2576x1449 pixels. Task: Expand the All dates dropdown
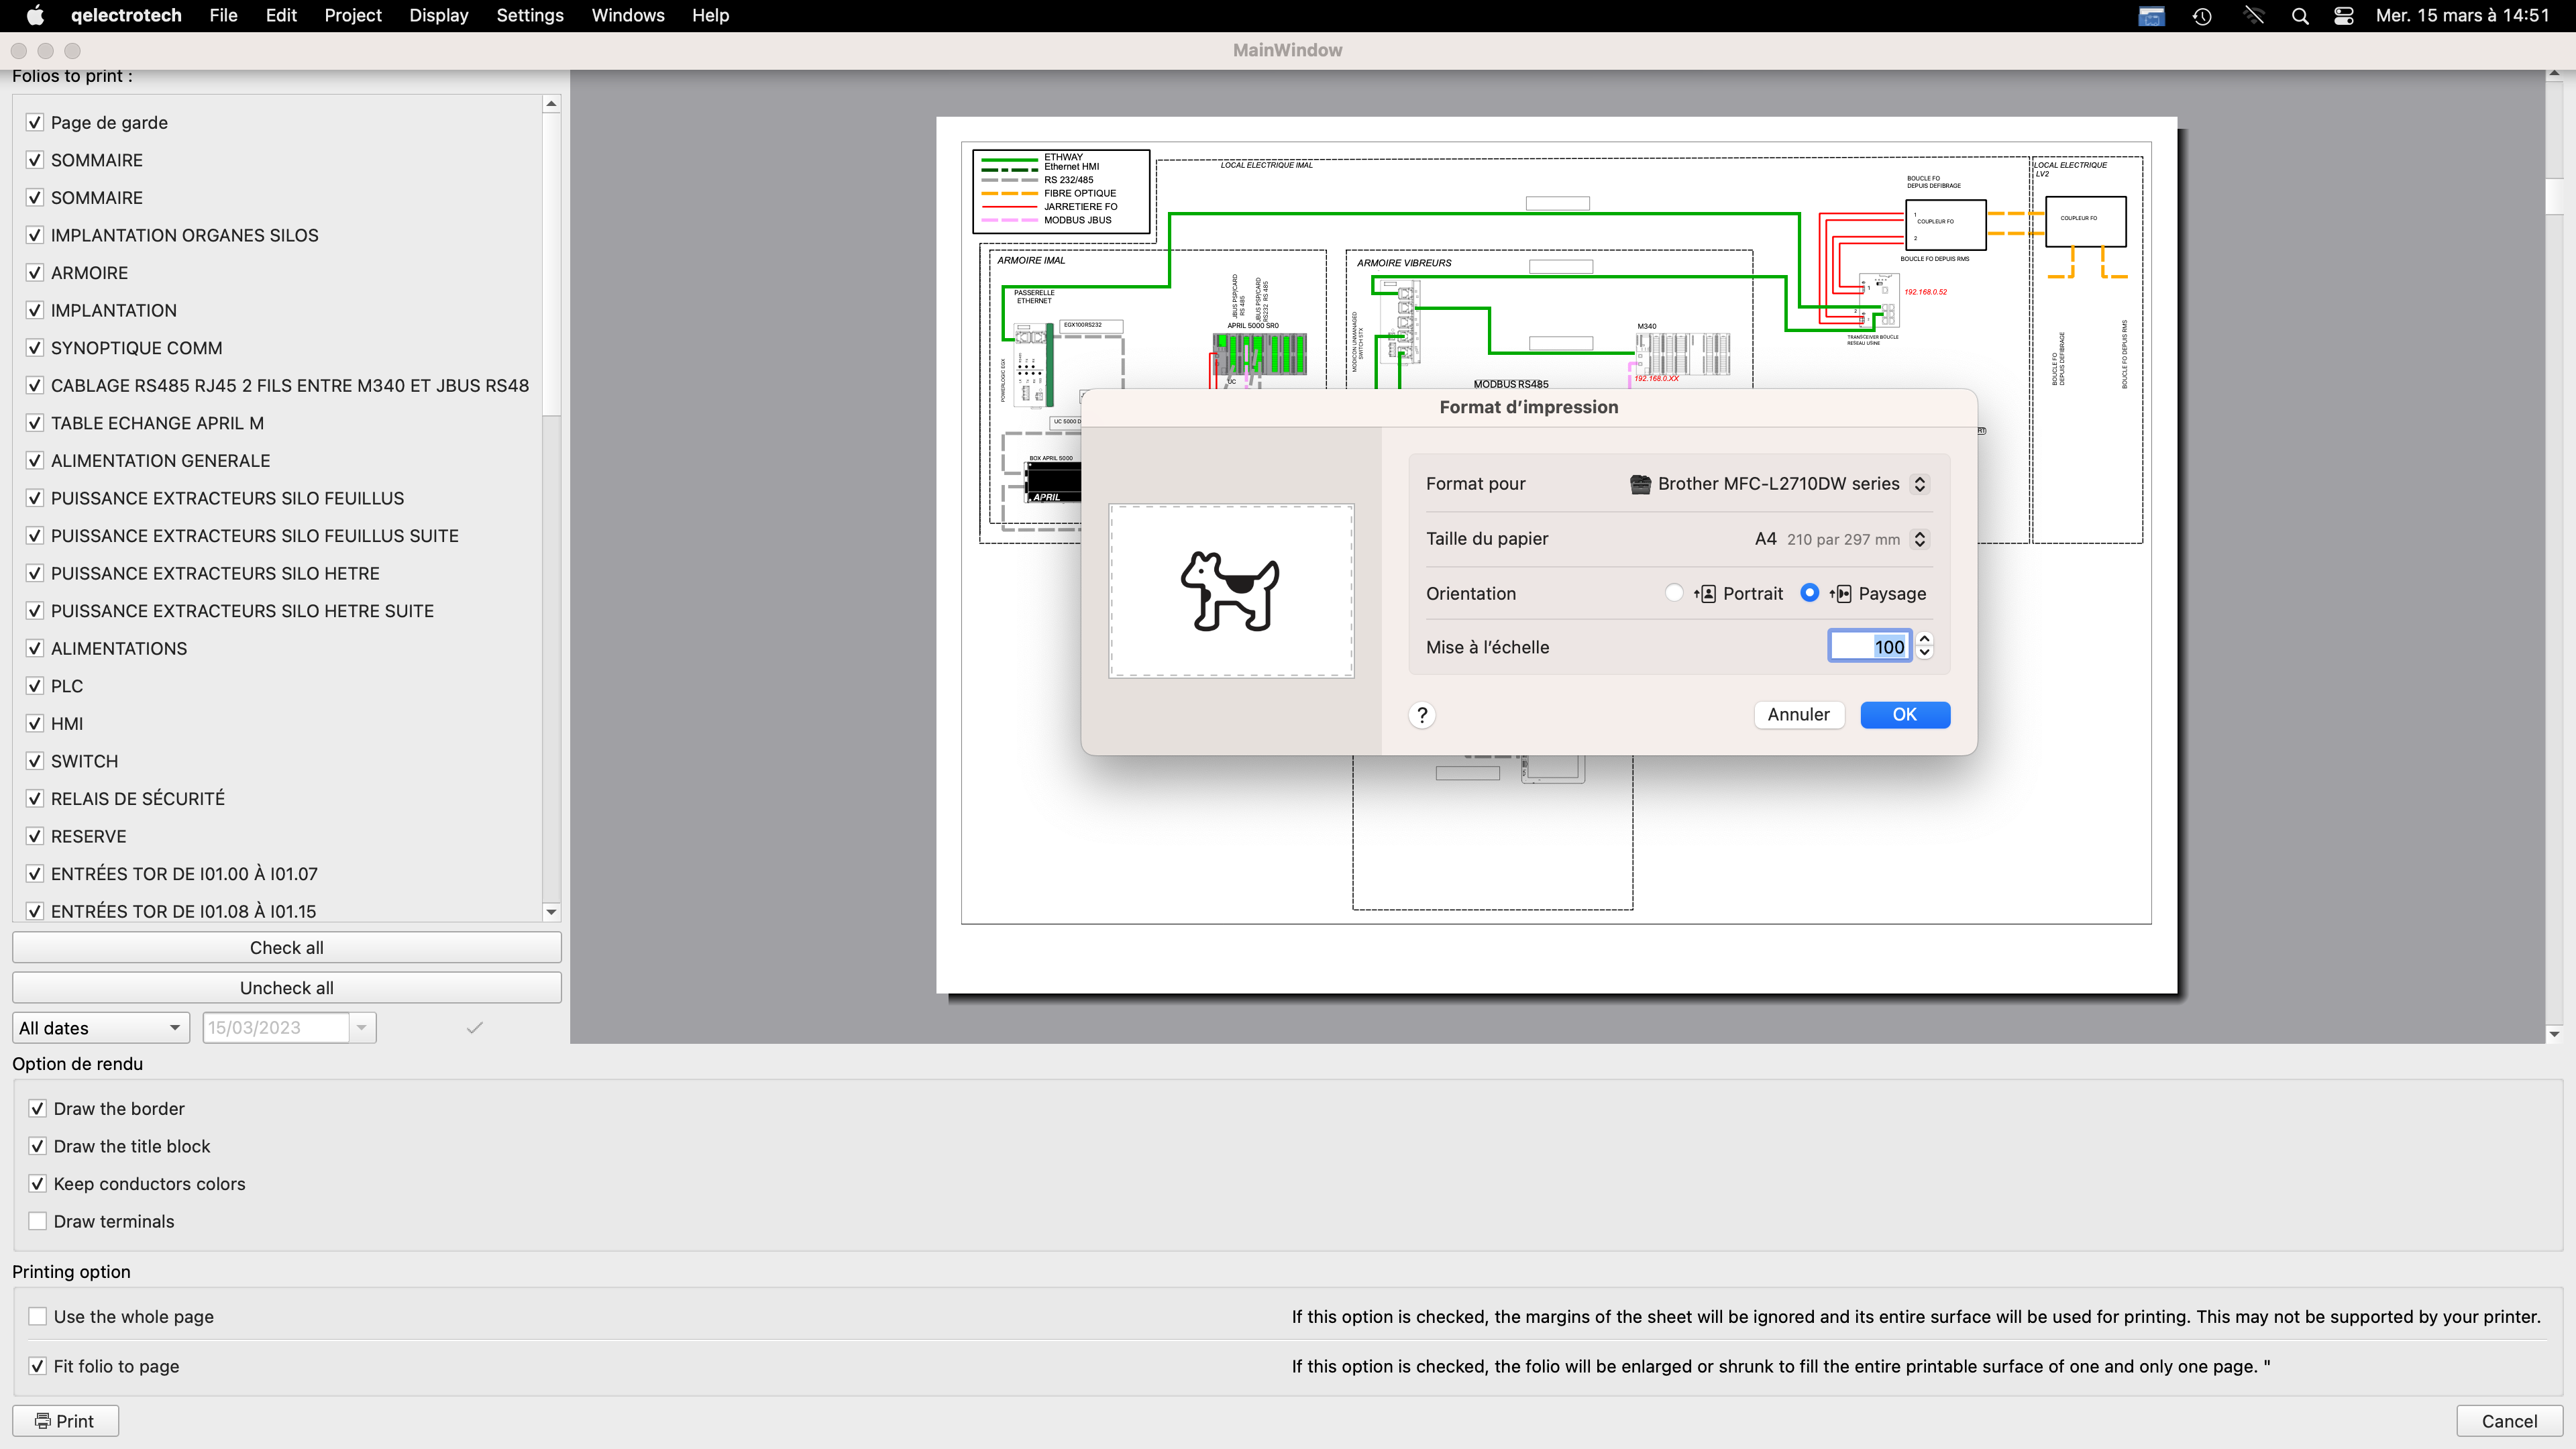(100, 1027)
